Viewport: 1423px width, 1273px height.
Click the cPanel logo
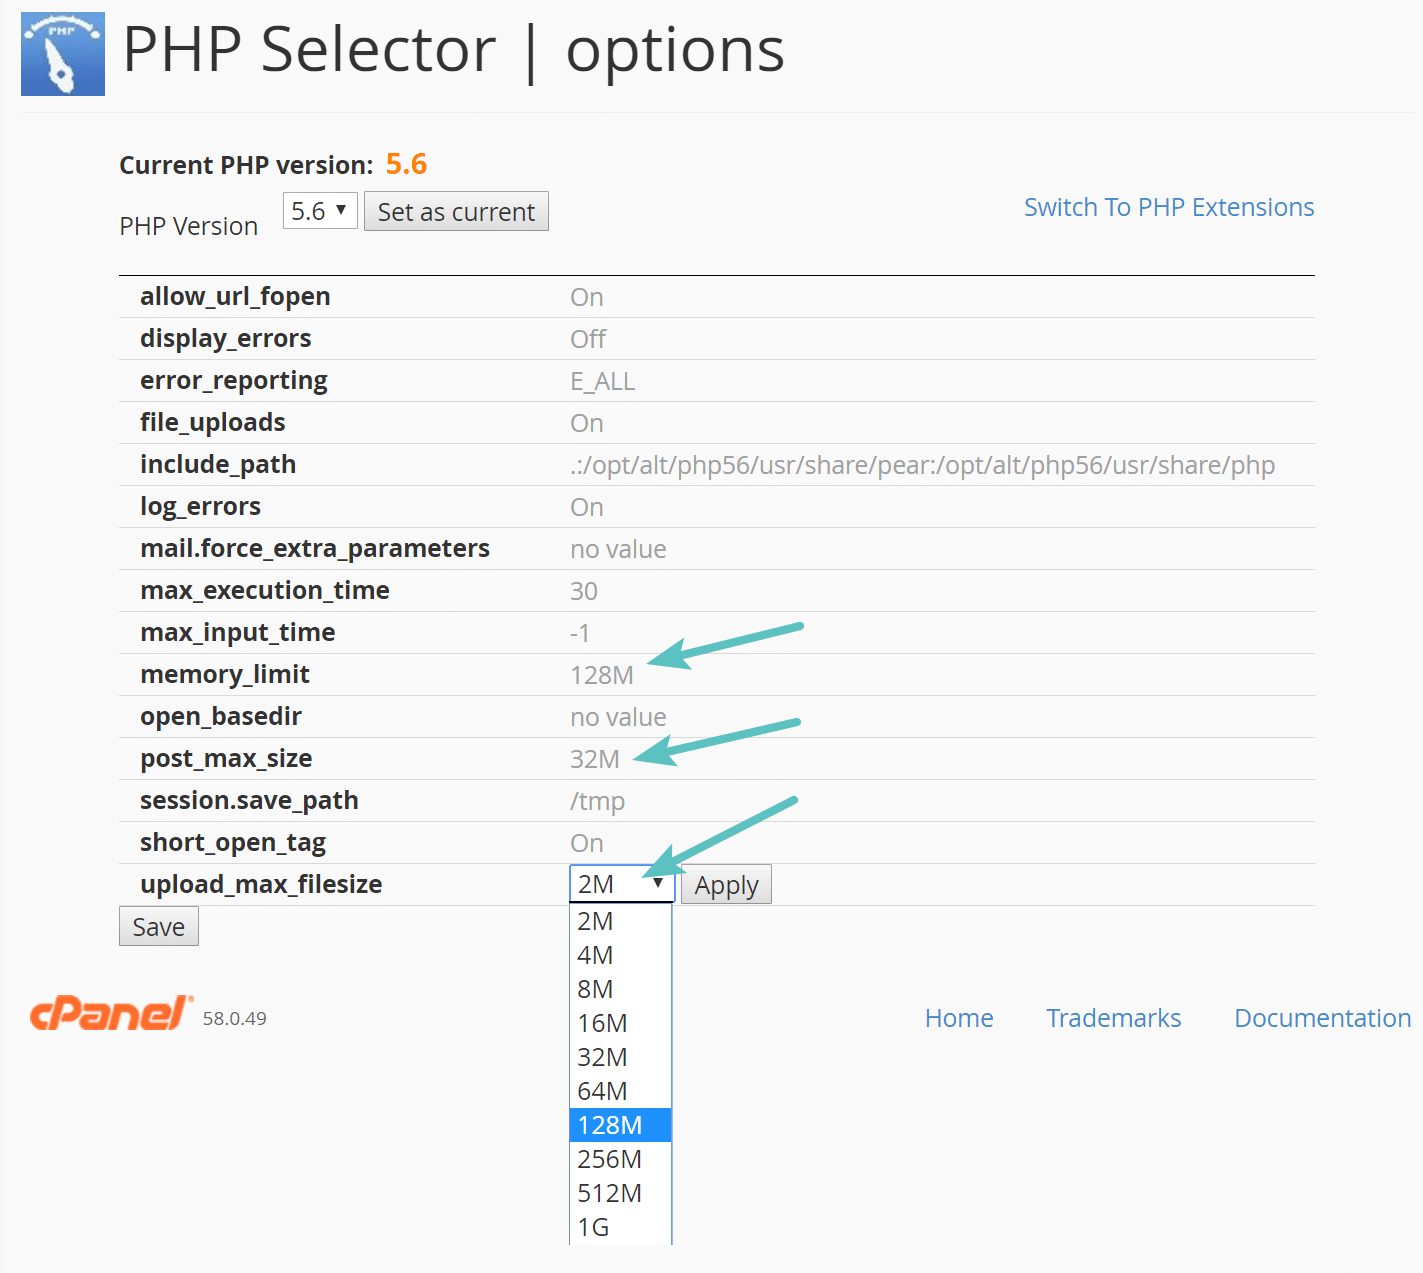[x=110, y=1014]
